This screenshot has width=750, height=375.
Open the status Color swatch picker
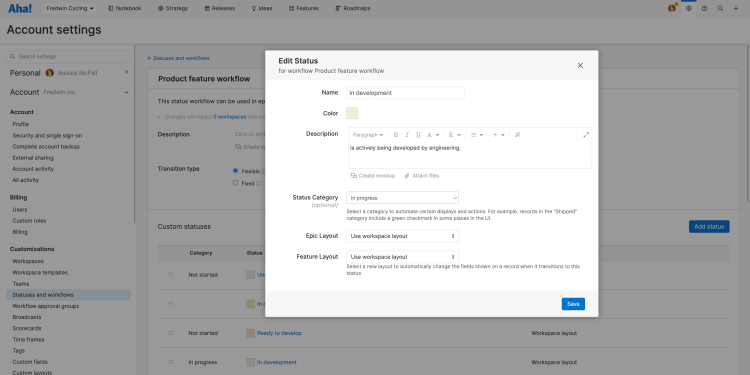click(x=352, y=113)
